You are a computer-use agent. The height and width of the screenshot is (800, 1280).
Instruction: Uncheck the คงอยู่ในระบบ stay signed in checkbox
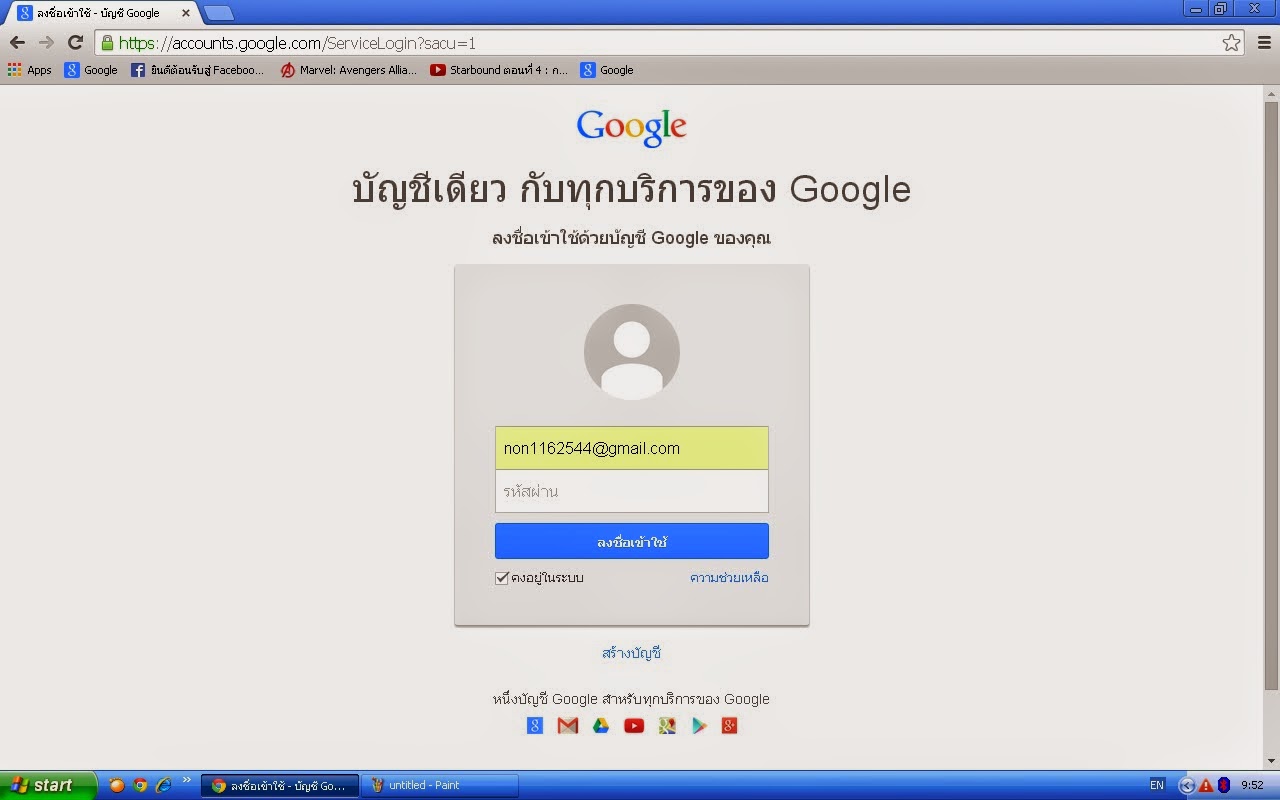(x=502, y=578)
